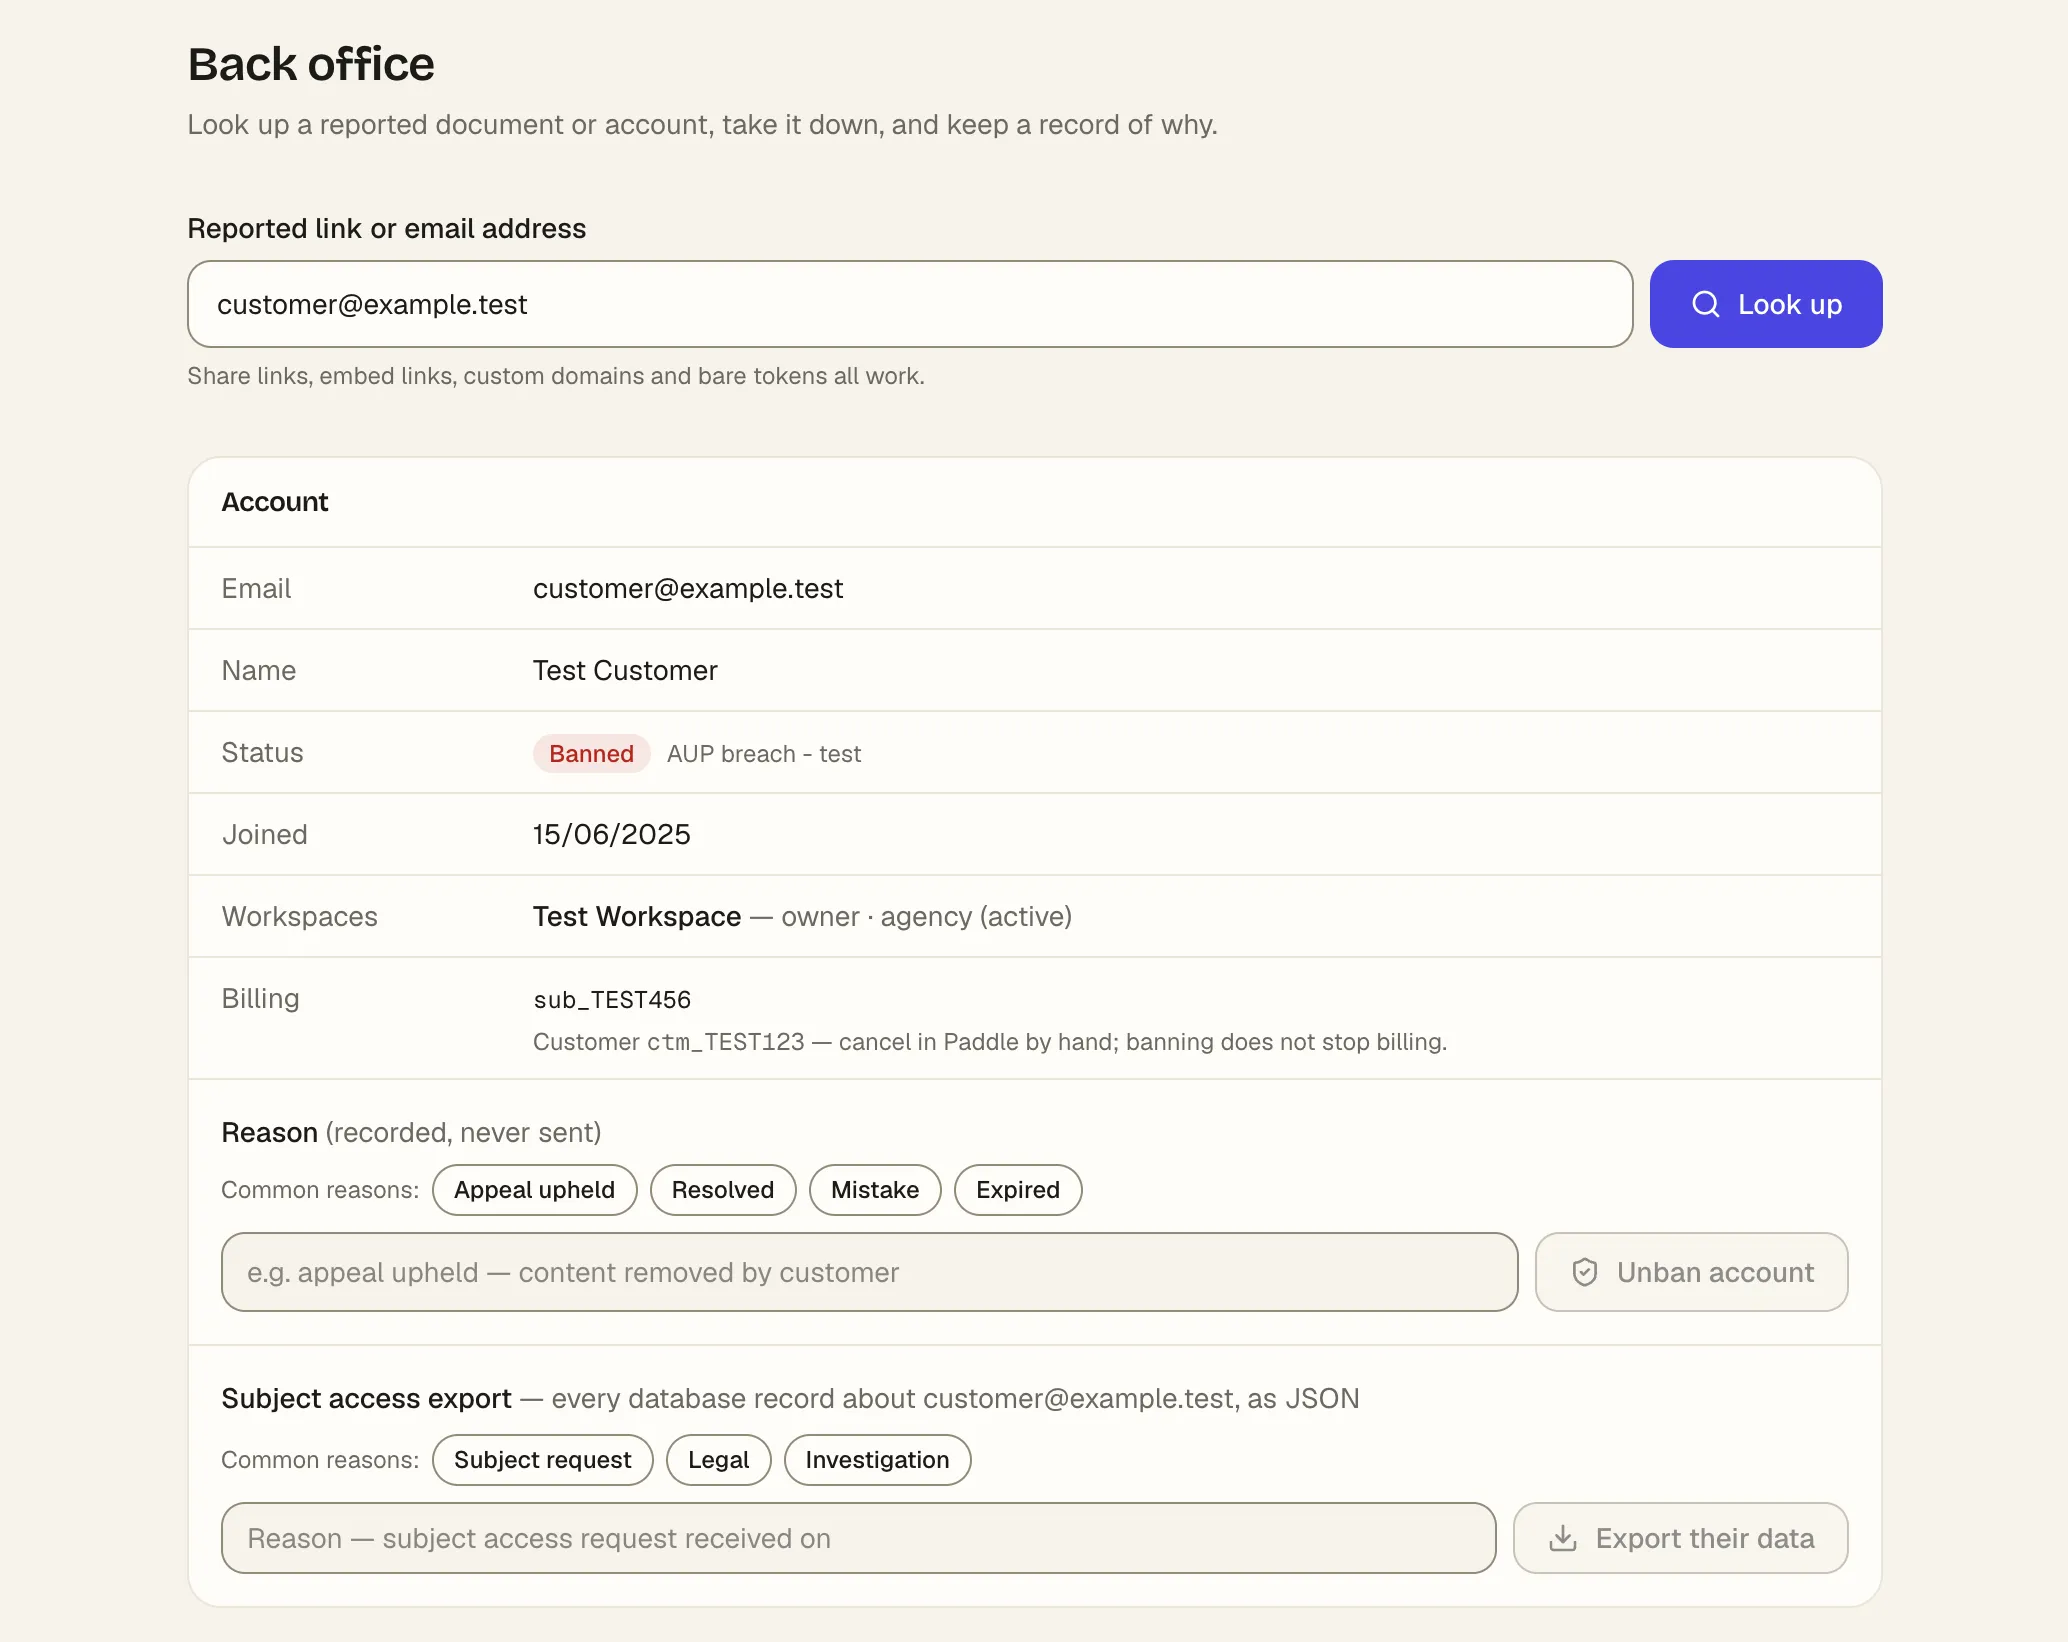Click the 'Back office' page heading

311,64
